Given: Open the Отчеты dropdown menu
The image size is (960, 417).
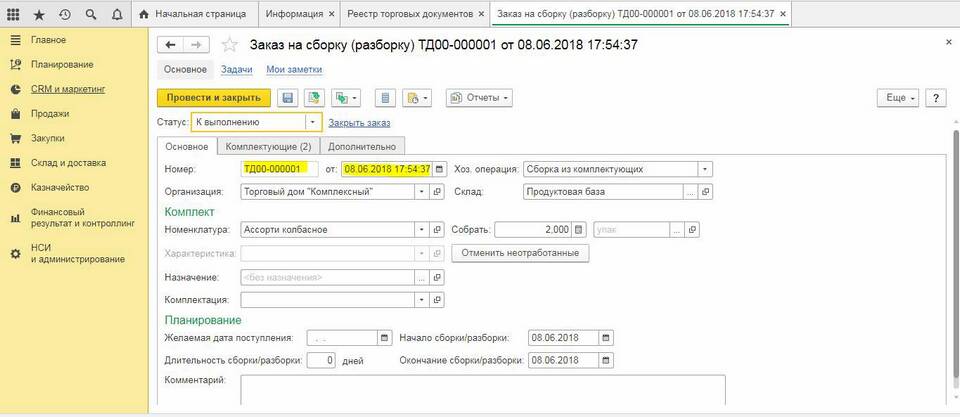Looking at the screenshot, I should tap(478, 98).
